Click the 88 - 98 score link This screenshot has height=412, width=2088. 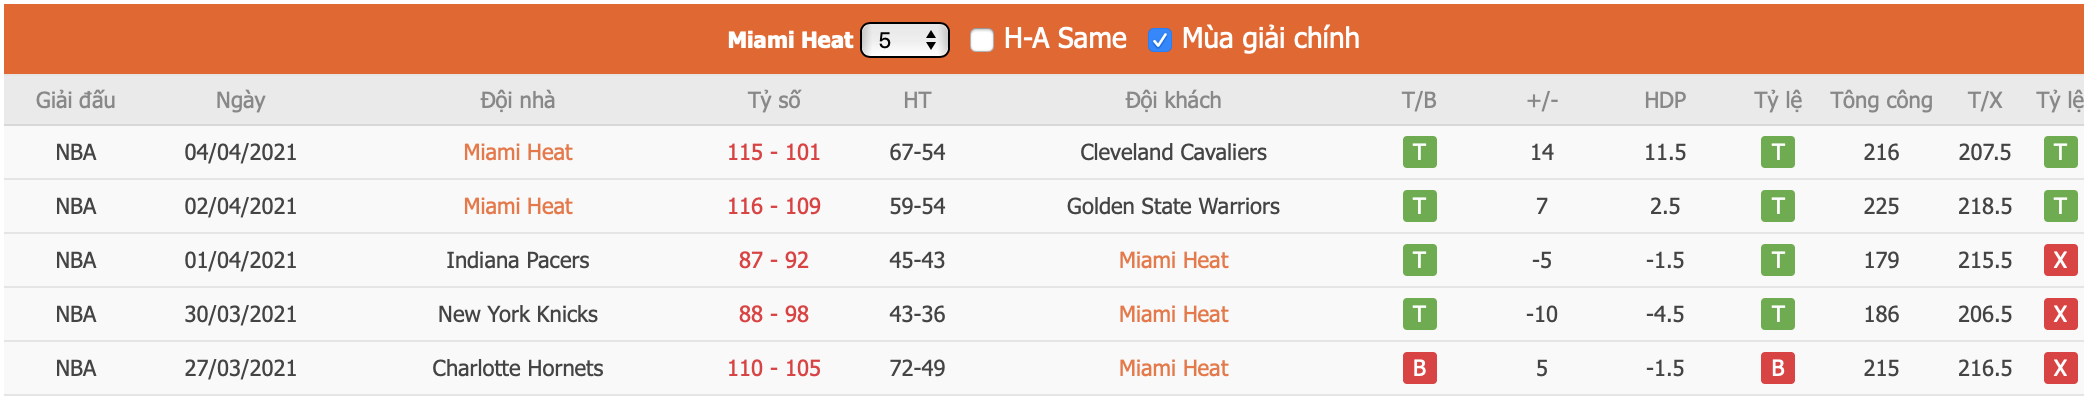point(773,314)
